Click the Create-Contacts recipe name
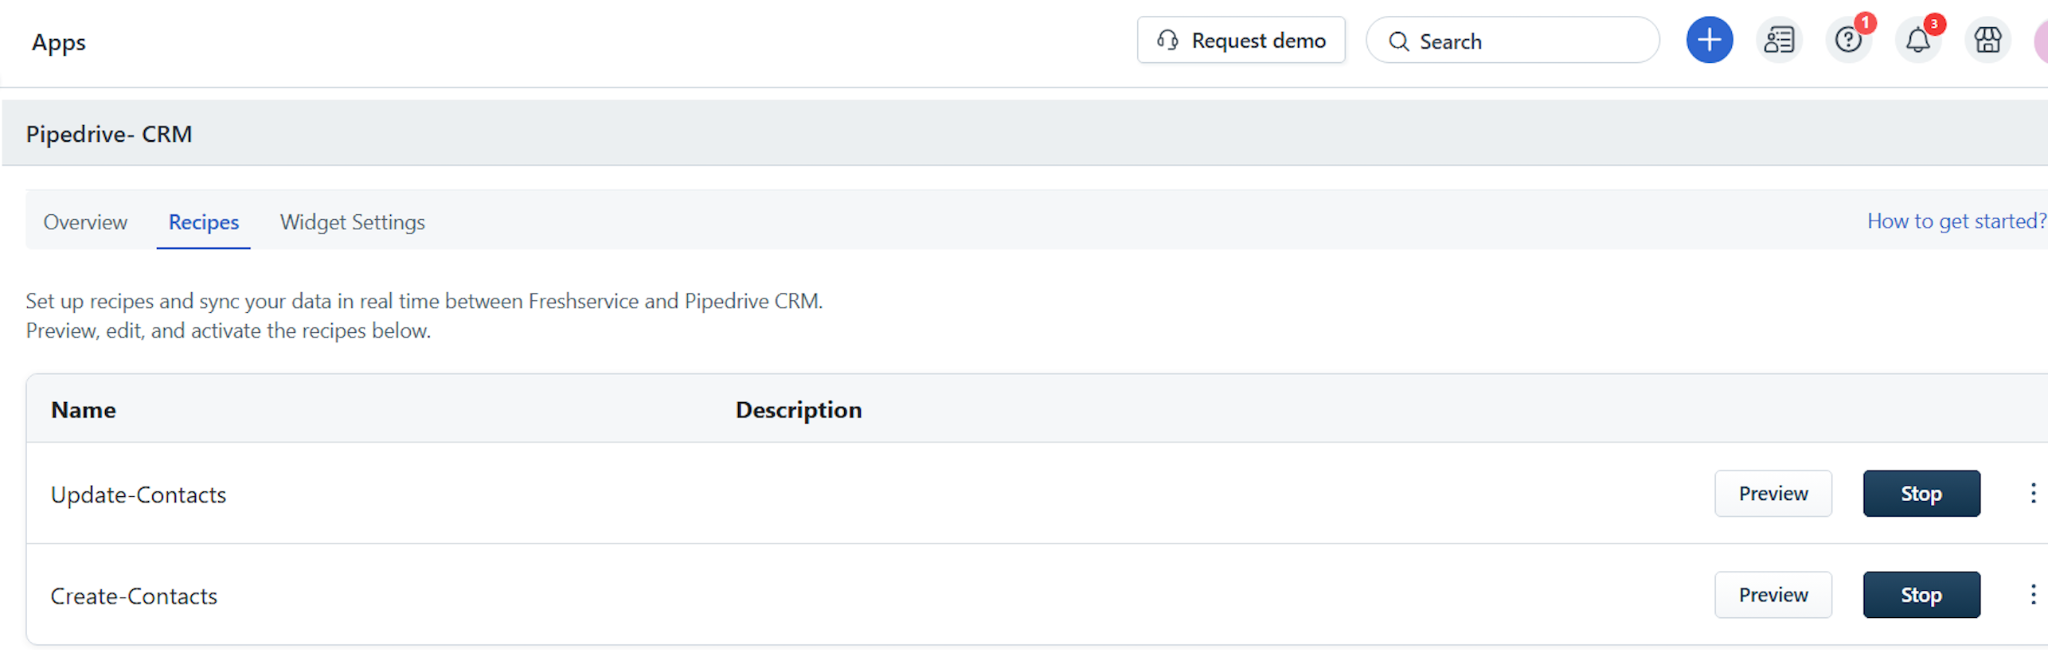Viewport: 2048px width, 650px height. pyautogui.click(x=134, y=596)
